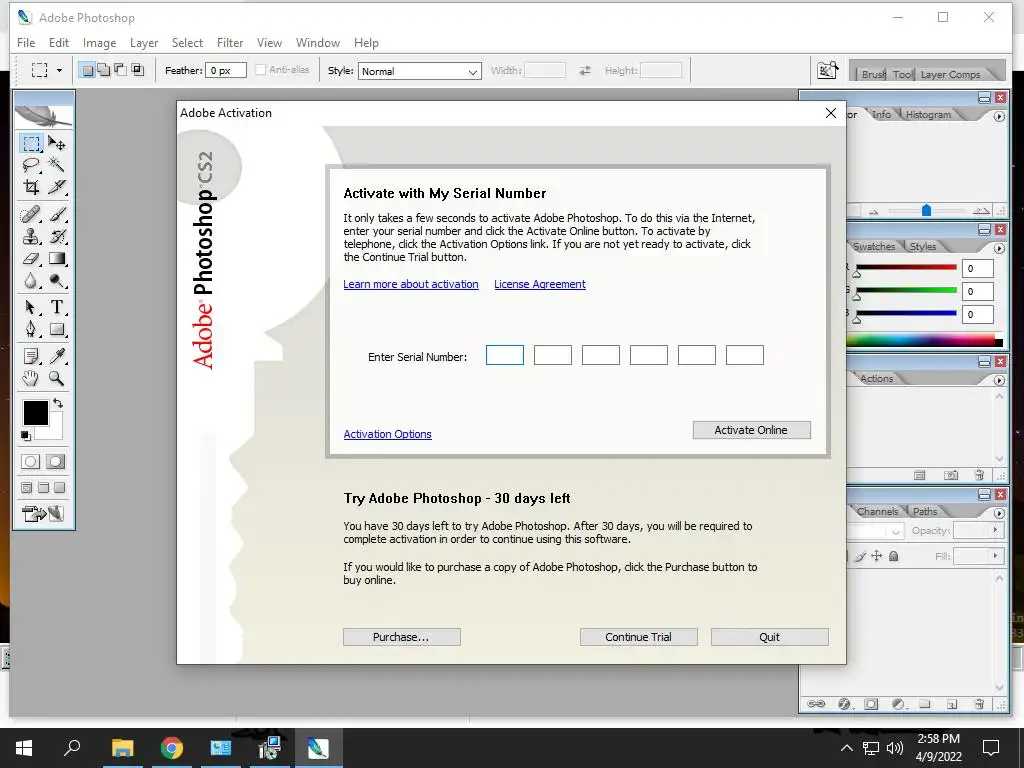Select the Blur tool
The image size is (1024, 768).
point(31,281)
